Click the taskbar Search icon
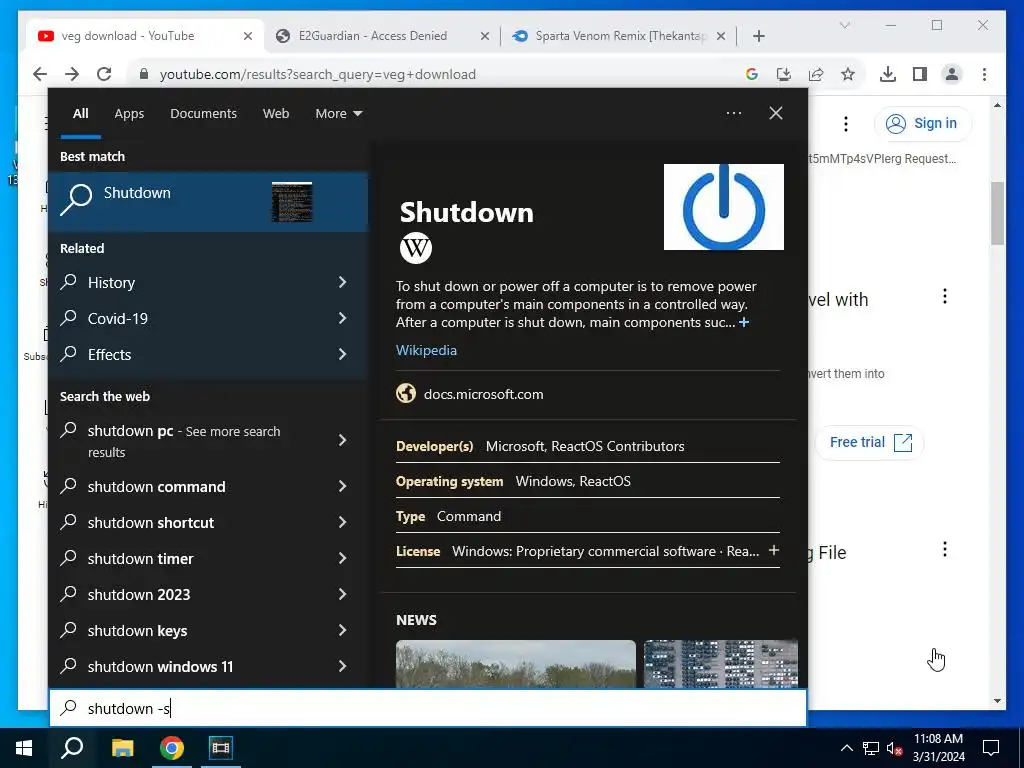 coord(72,748)
